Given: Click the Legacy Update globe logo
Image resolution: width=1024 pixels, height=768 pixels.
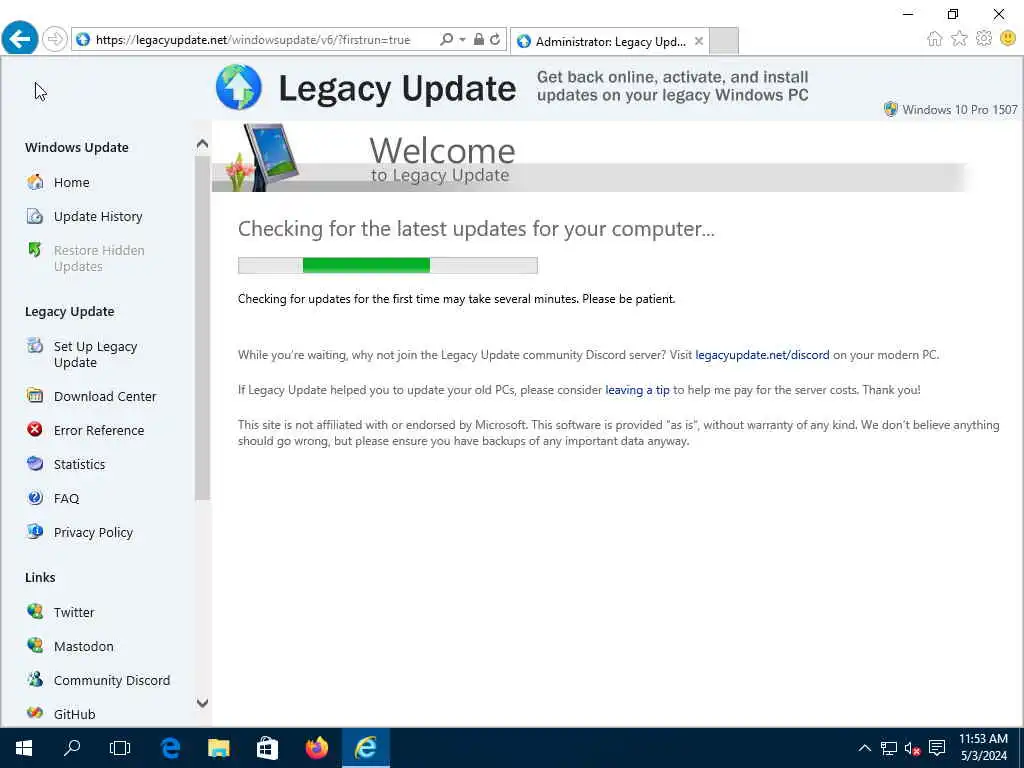Looking at the screenshot, I should coord(239,87).
